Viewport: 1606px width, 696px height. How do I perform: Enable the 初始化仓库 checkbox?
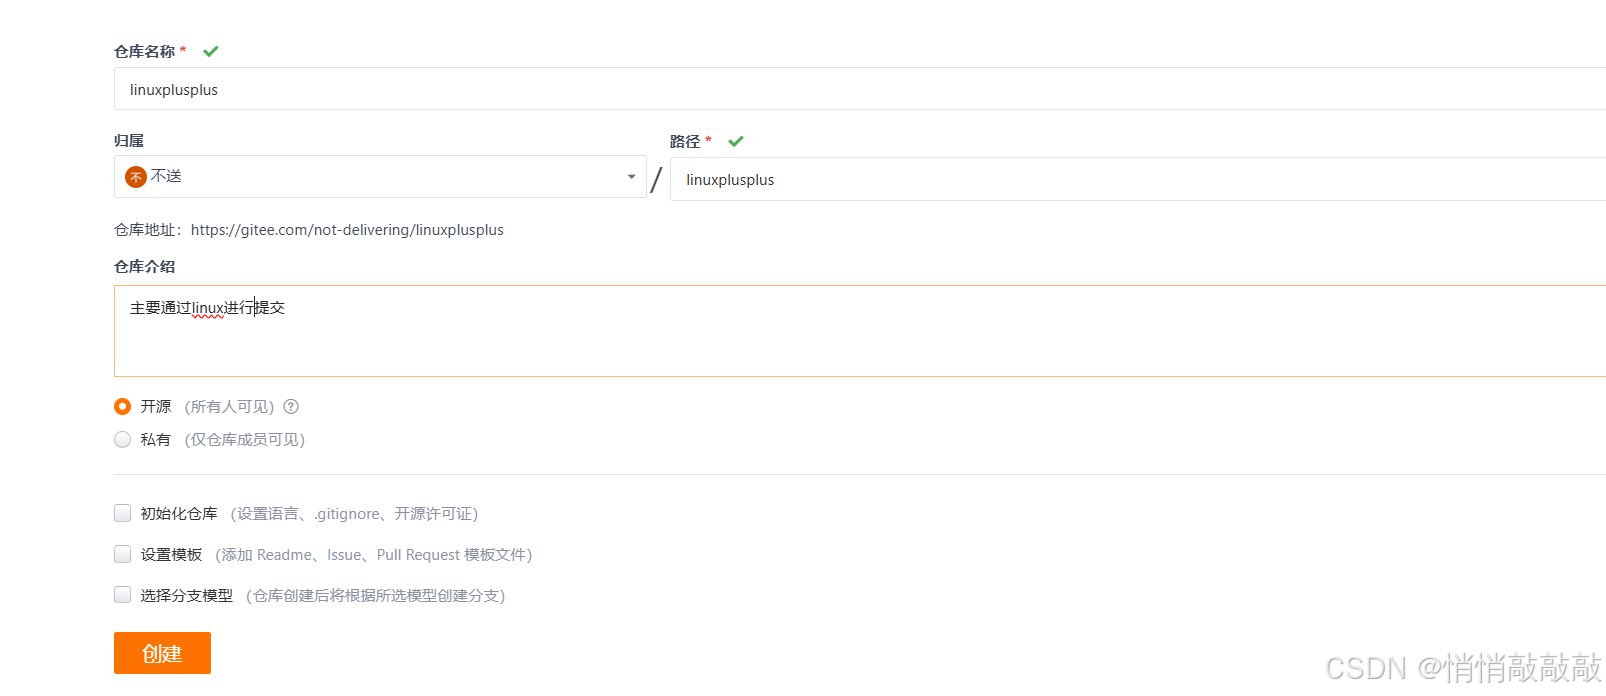coord(123,513)
